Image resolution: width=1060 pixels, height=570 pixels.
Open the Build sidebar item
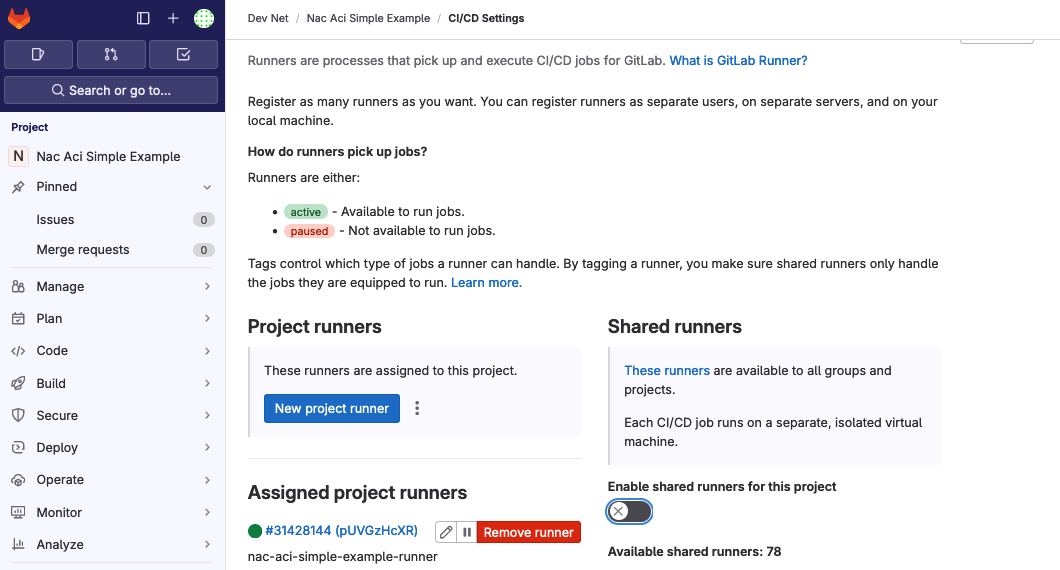[x=111, y=383]
